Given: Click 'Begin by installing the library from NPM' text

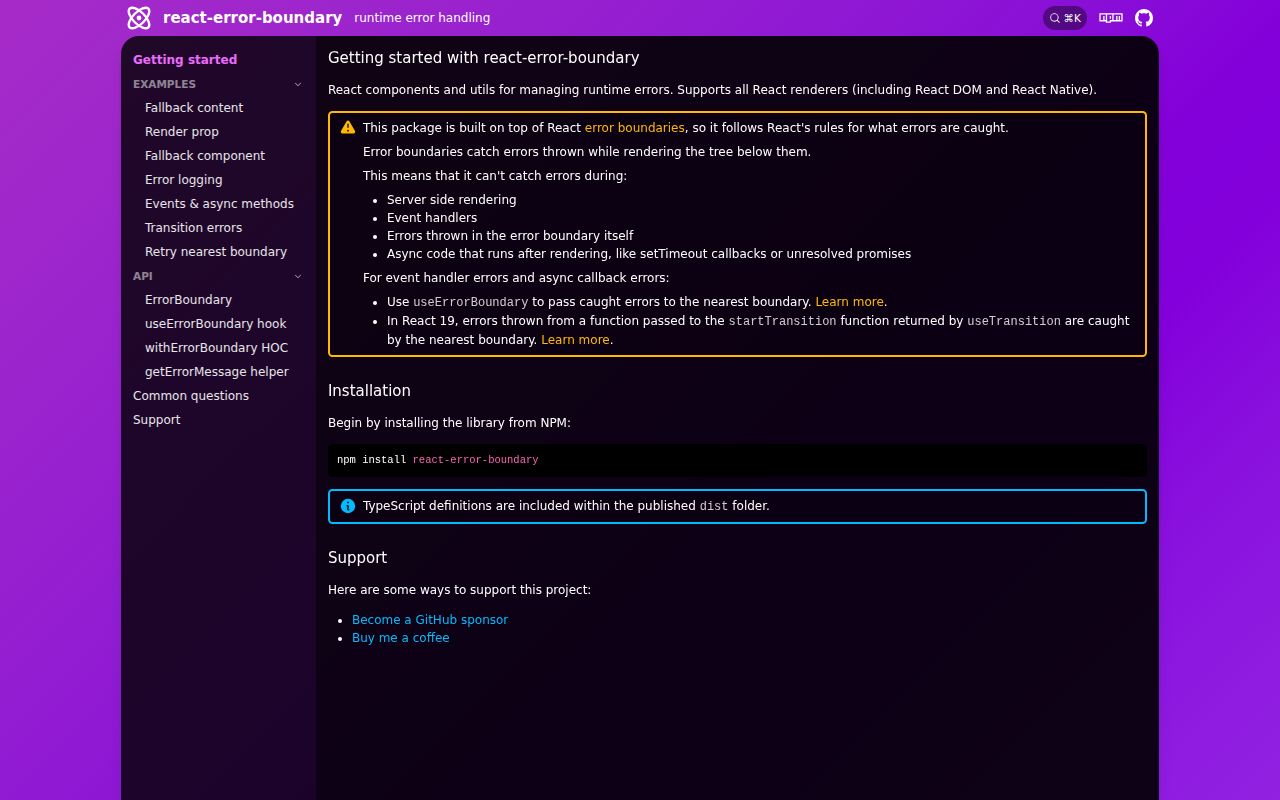Looking at the screenshot, I should pos(449,423).
